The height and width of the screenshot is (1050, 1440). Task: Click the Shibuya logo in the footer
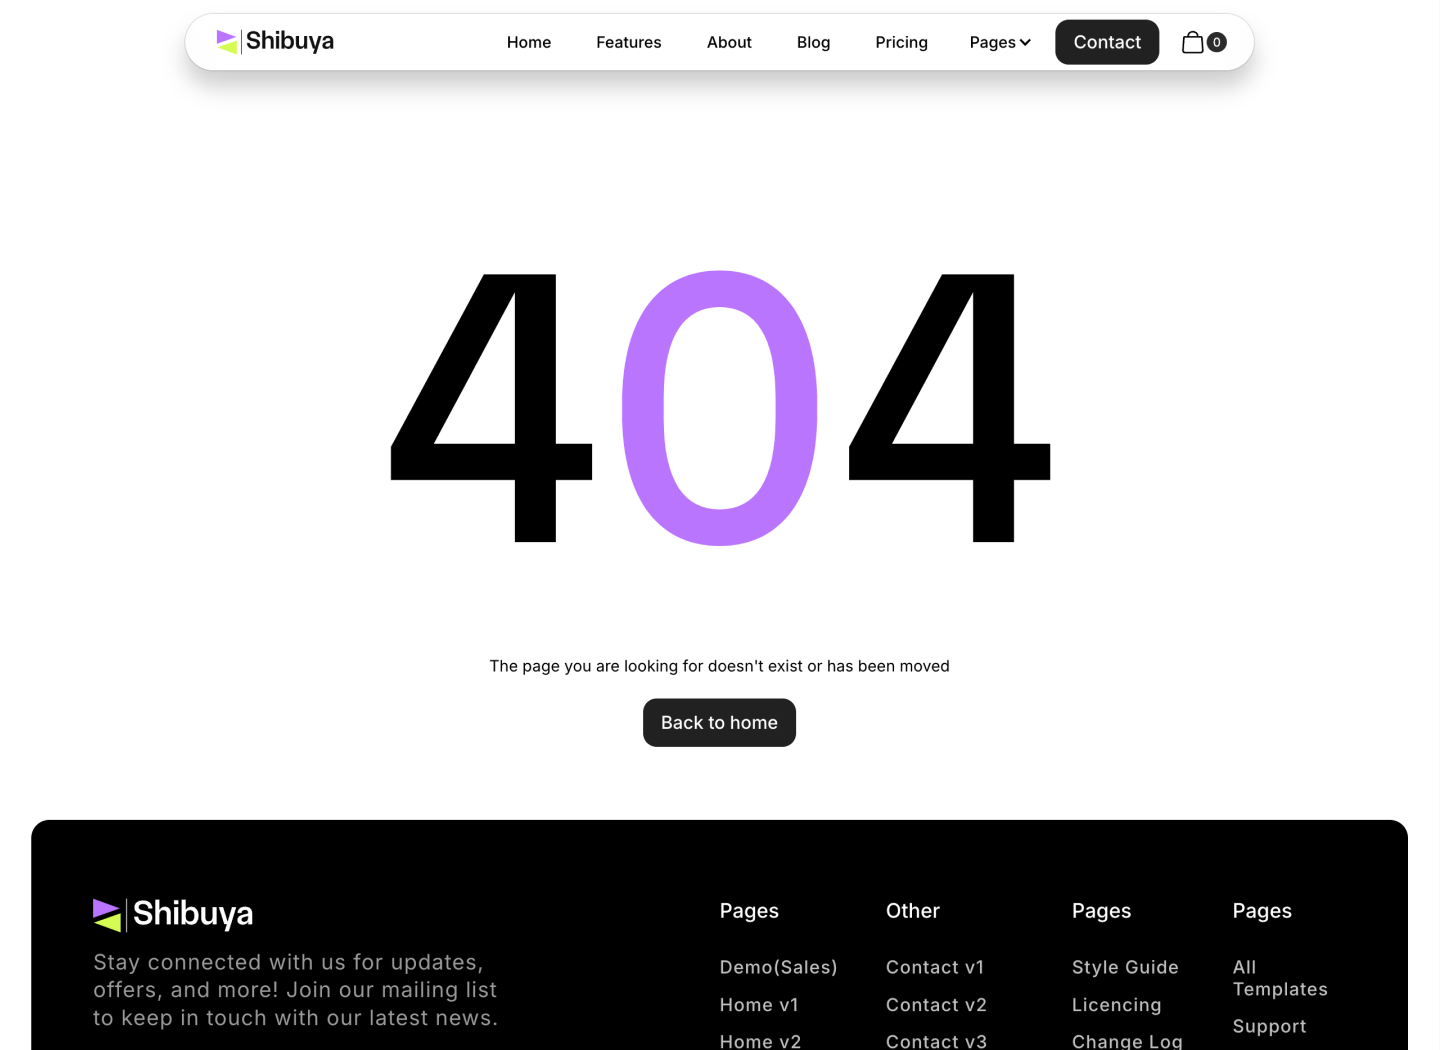pyautogui.click(x=172, y=912)
